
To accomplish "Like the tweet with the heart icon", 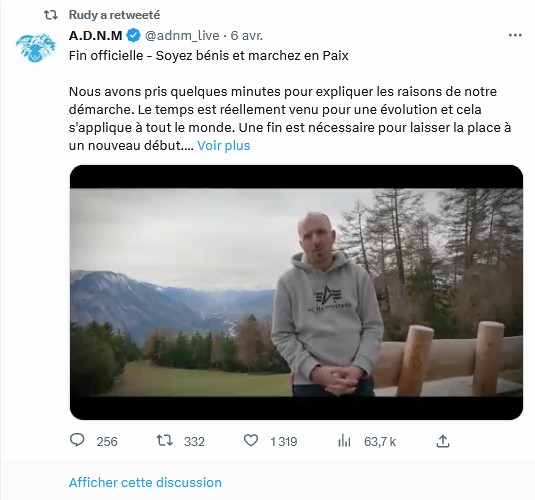I will [x=251, y=441].
